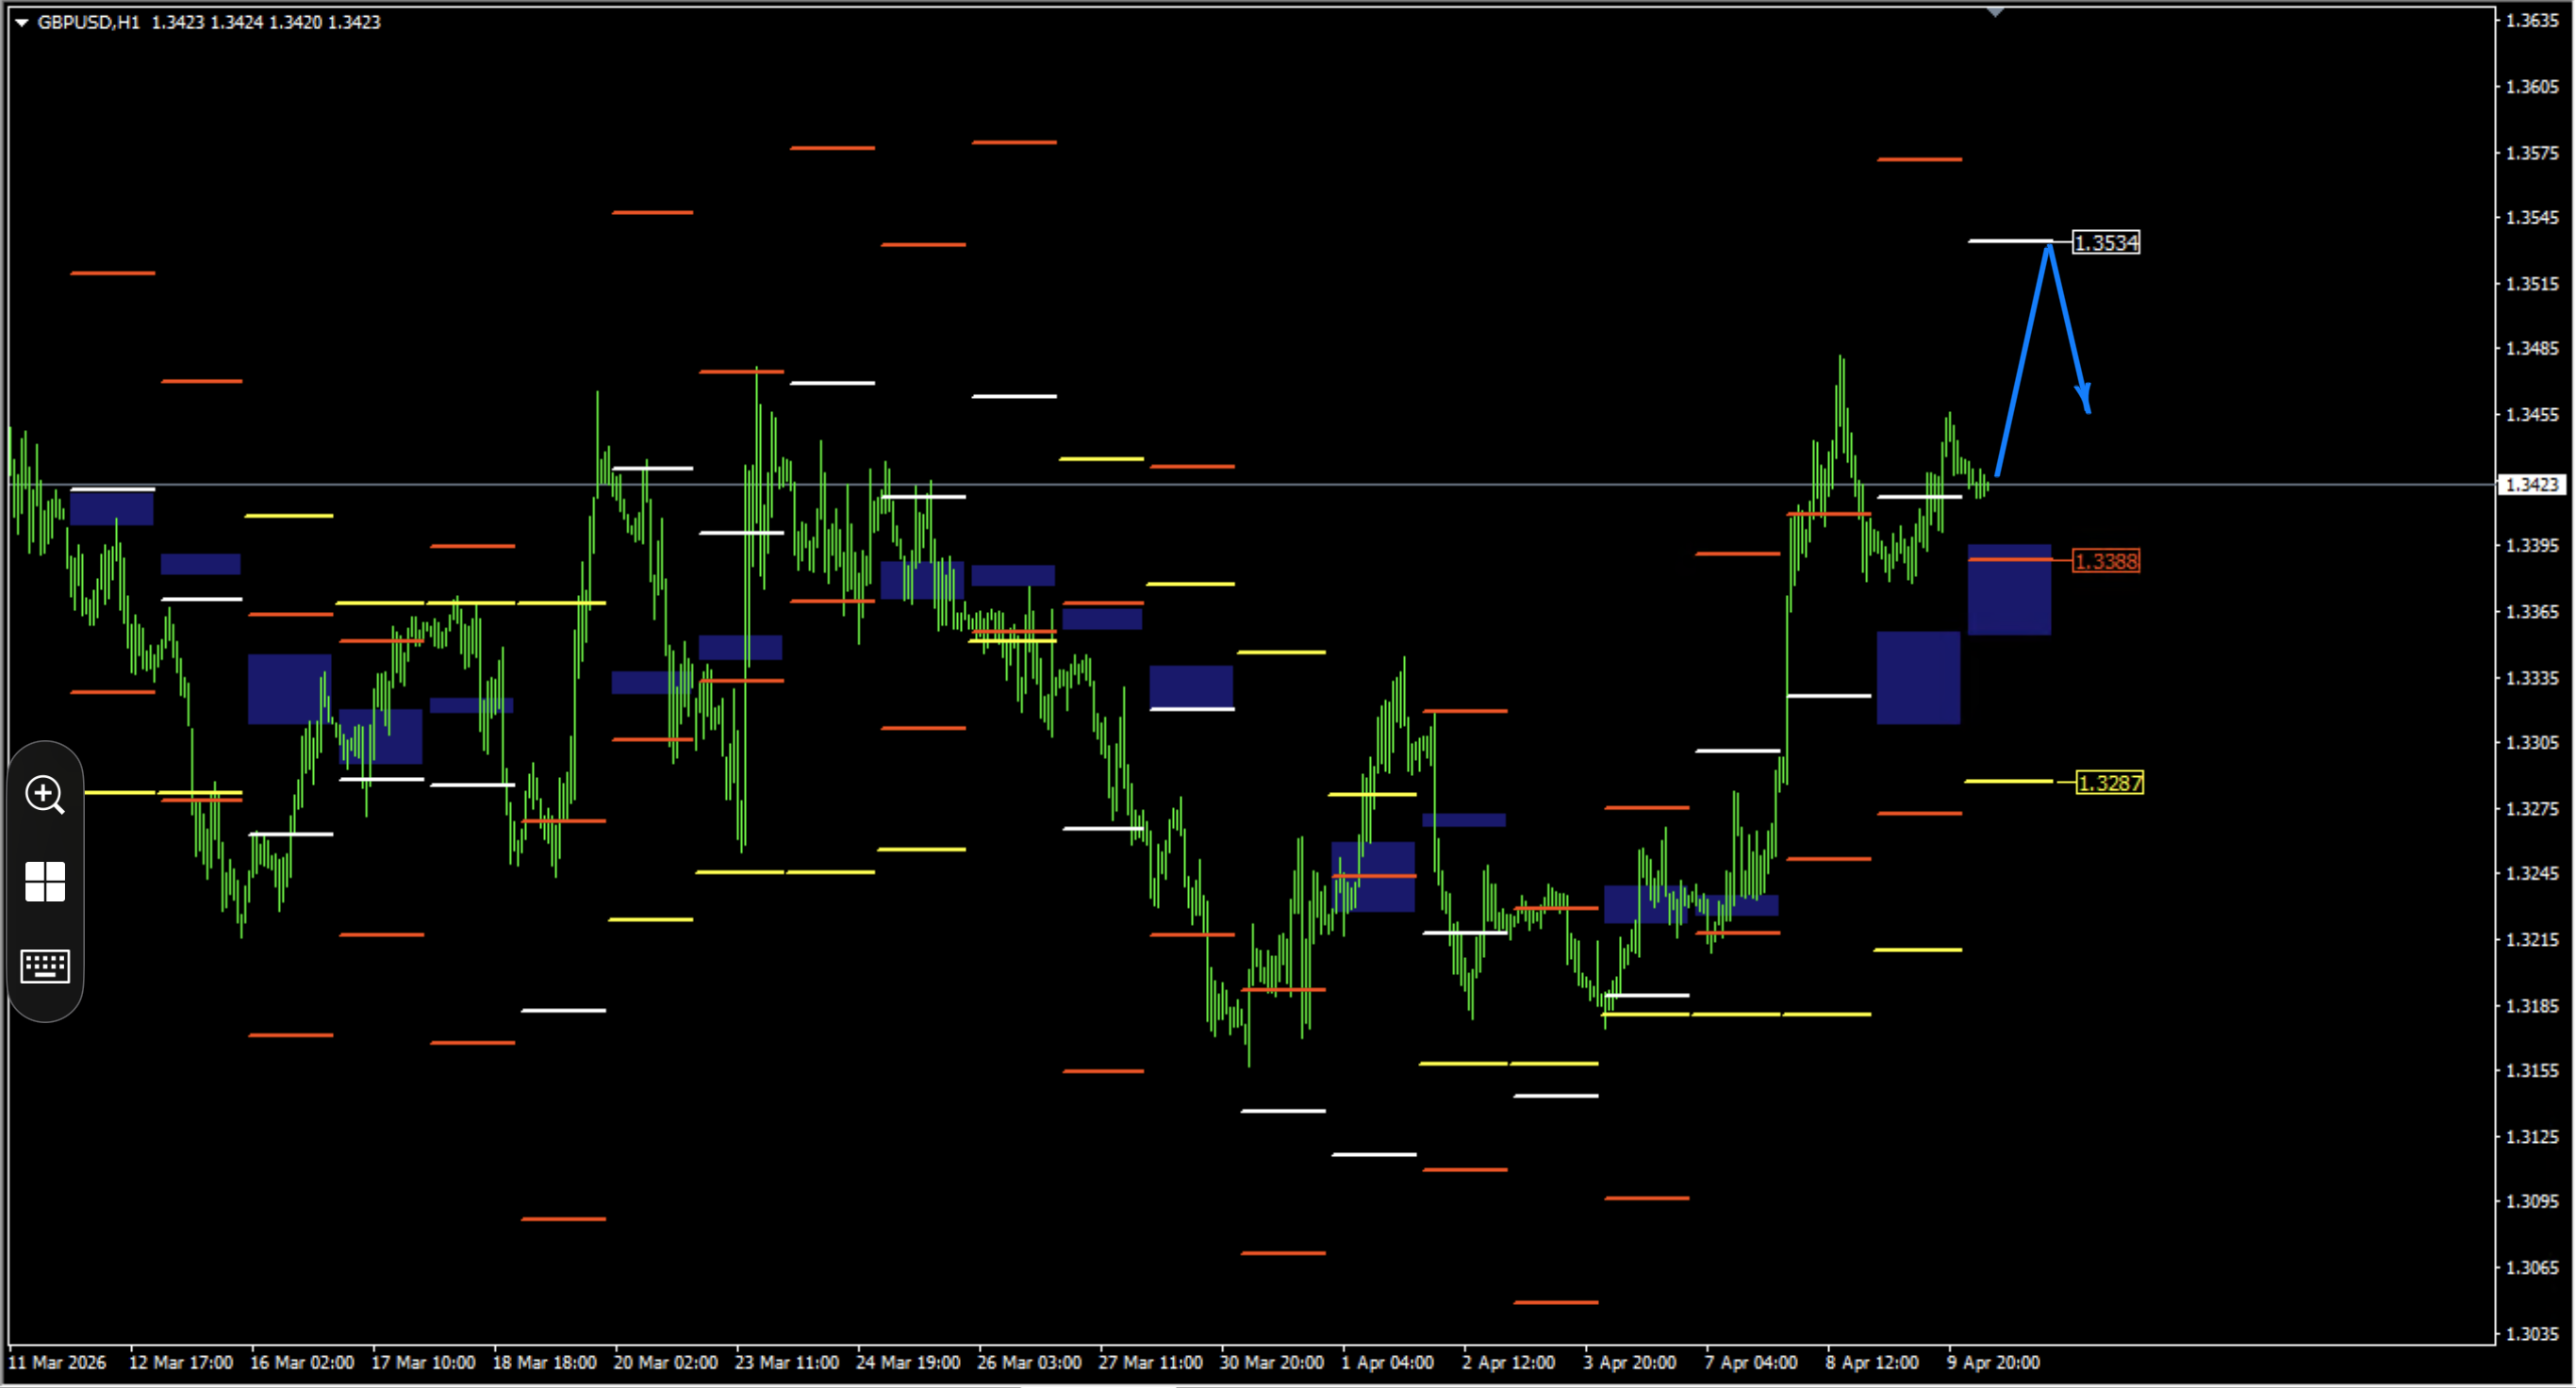
Task: Select the white 1.3534 price label
Action: click(x=2106, y=243)
